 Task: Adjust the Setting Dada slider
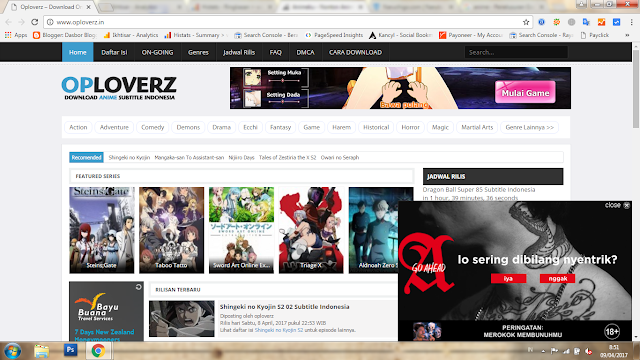coord(283,102)
